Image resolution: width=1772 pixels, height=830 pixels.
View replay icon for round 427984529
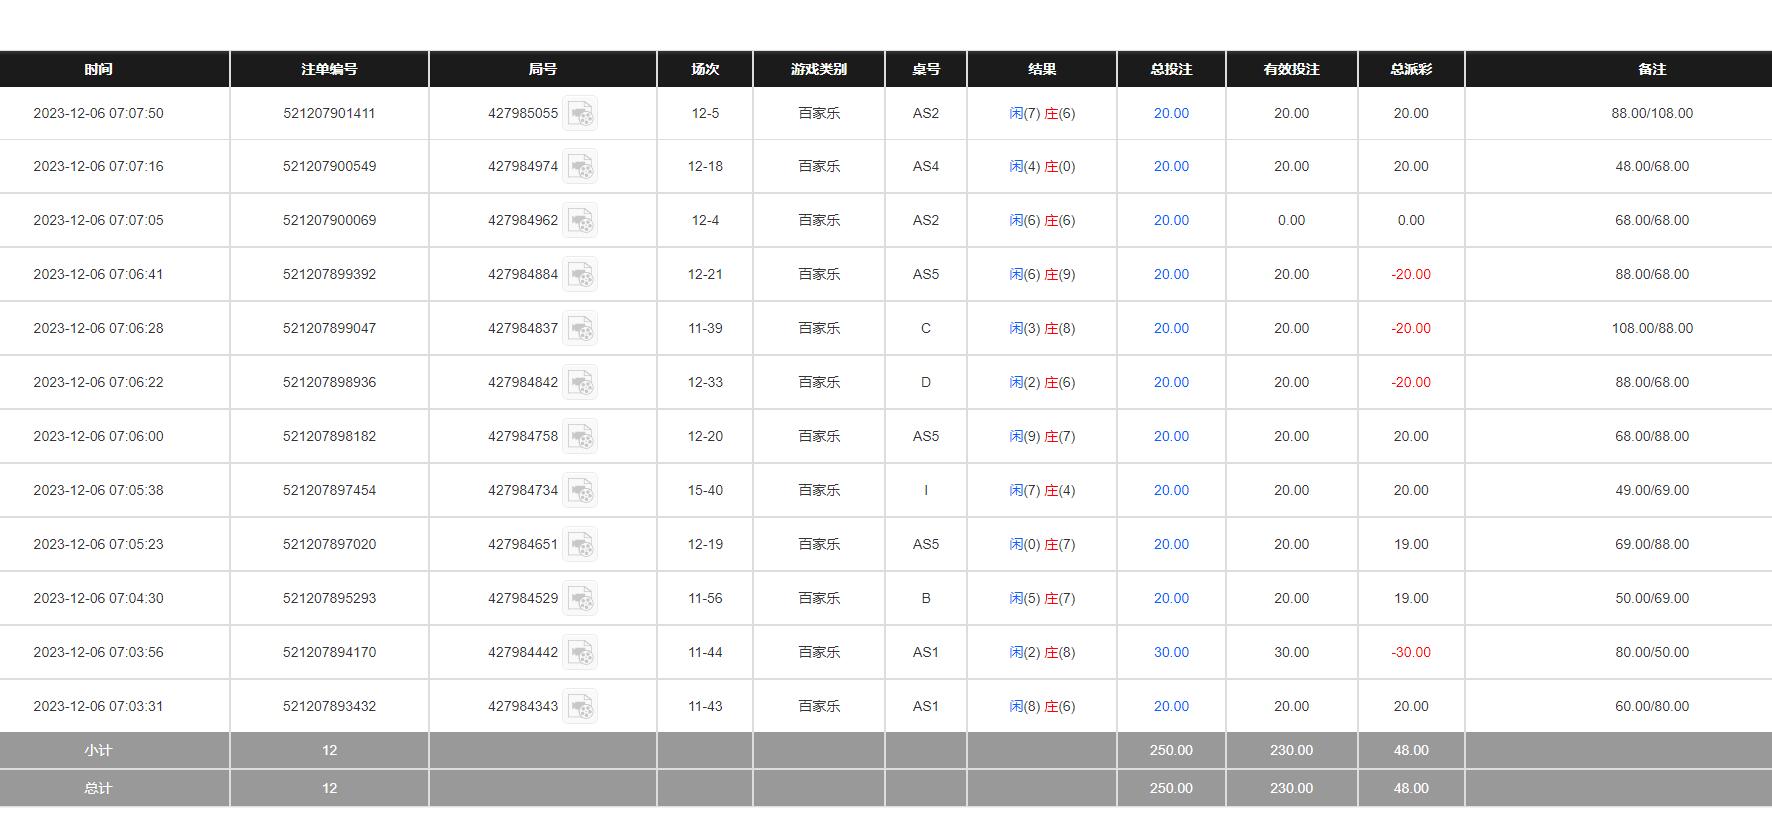[x=580, y=599]
